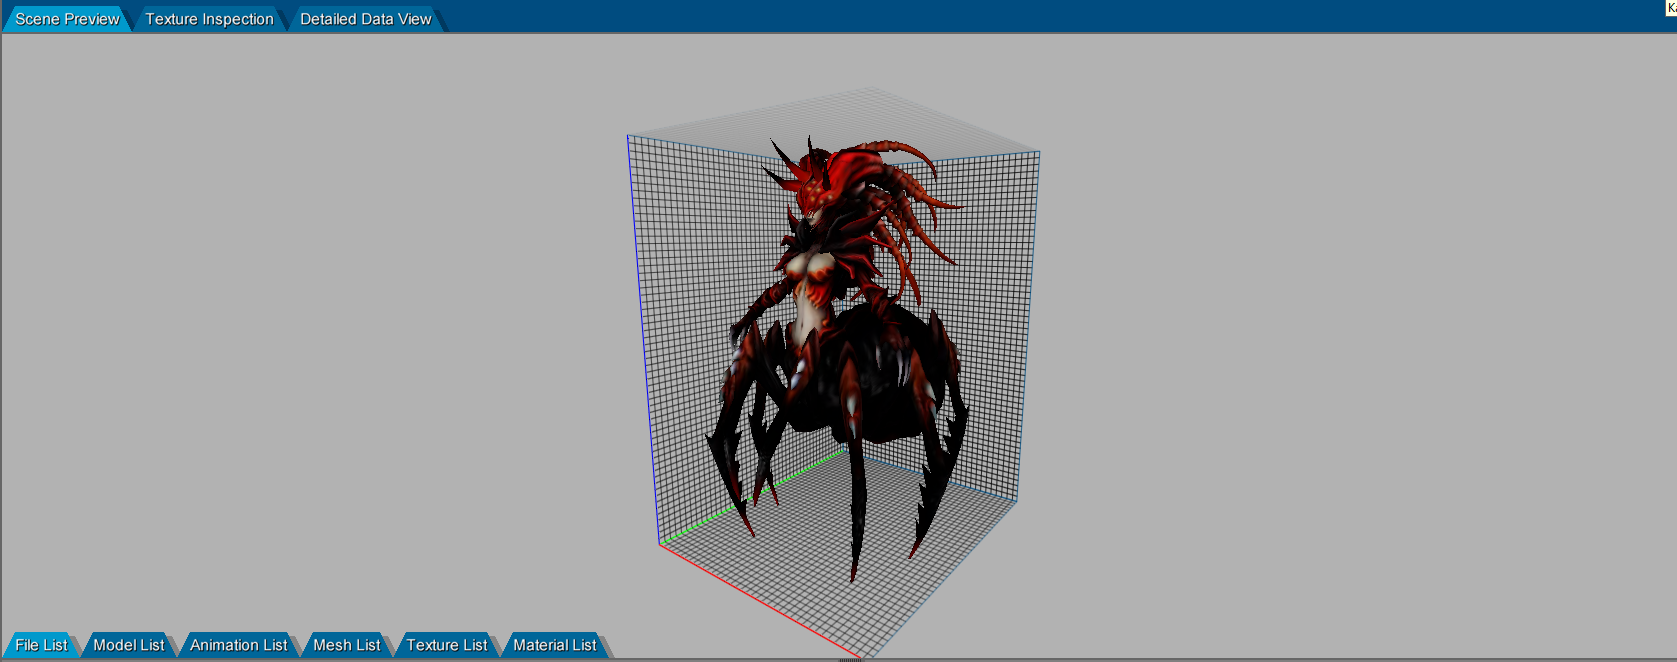The image size is (1677, 662).
Task: Open the Texture Inspection tab
Action: [x=209, y=19]
